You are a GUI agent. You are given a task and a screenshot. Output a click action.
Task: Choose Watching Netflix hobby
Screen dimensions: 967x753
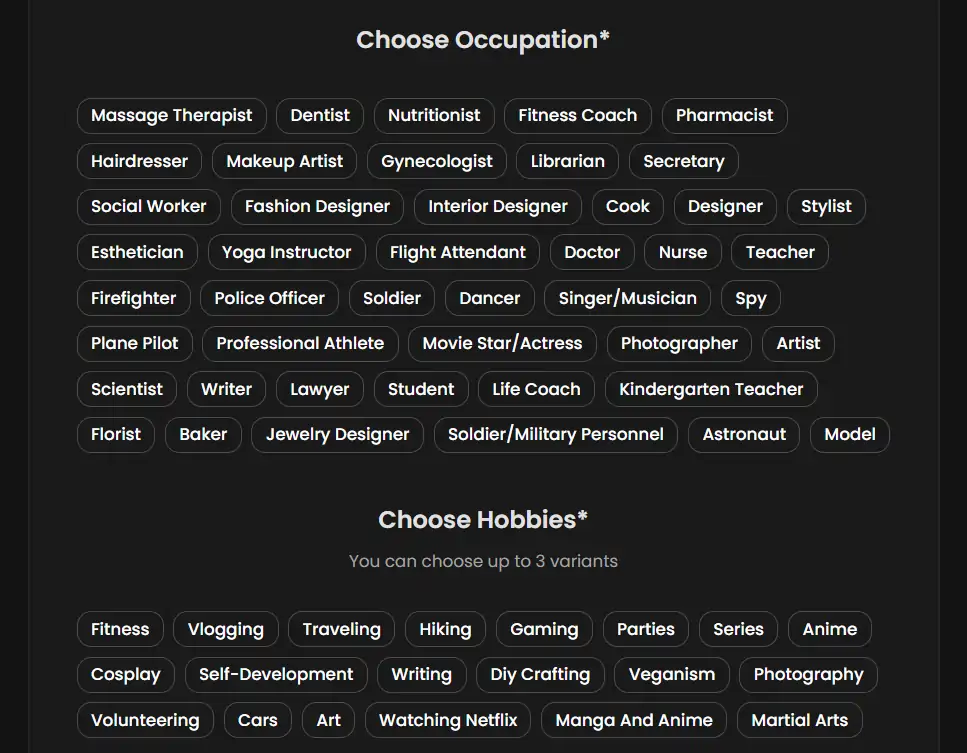[448, 720]
